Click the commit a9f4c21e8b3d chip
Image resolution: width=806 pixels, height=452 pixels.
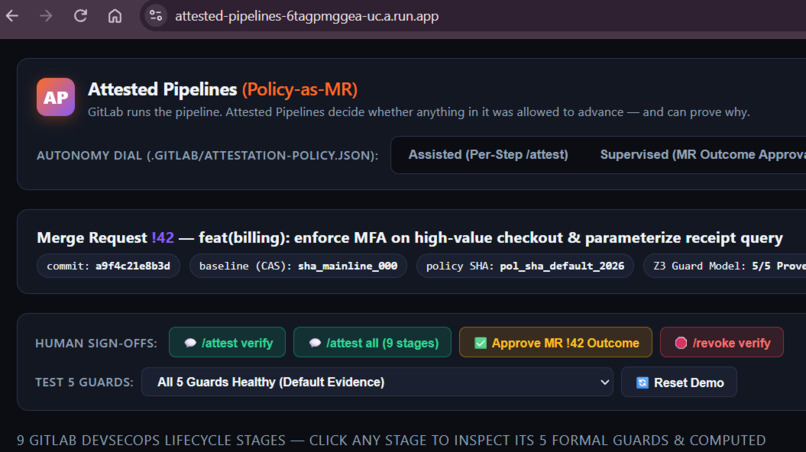tap(108, 266)
